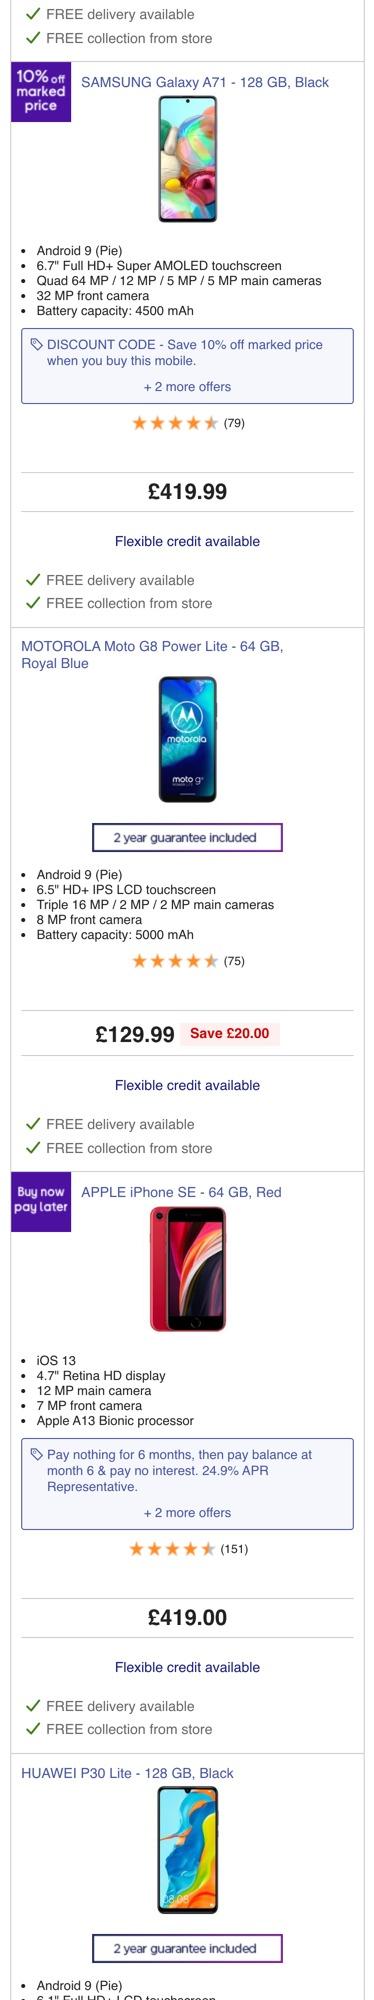
Task: Expand '+ 2 more offers' under iPhone SE
Action: point(187,1513)
